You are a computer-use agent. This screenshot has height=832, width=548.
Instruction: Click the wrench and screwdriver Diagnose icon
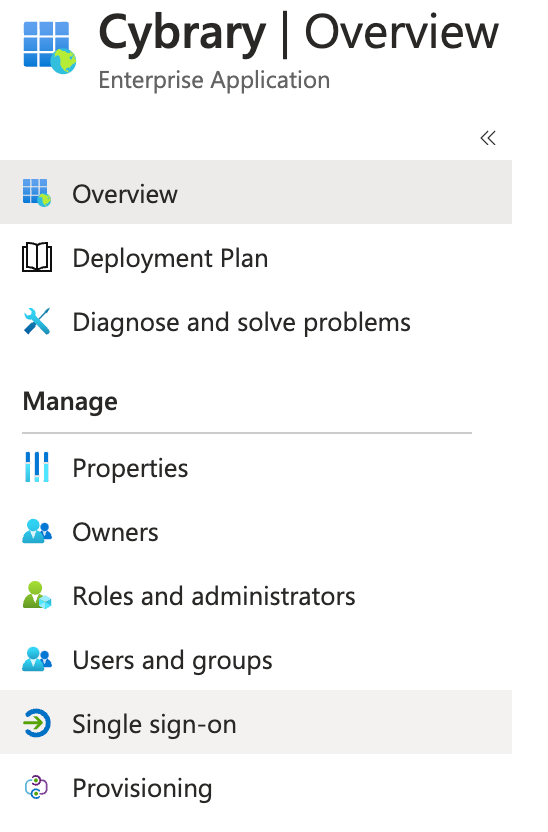coord(37,322)
